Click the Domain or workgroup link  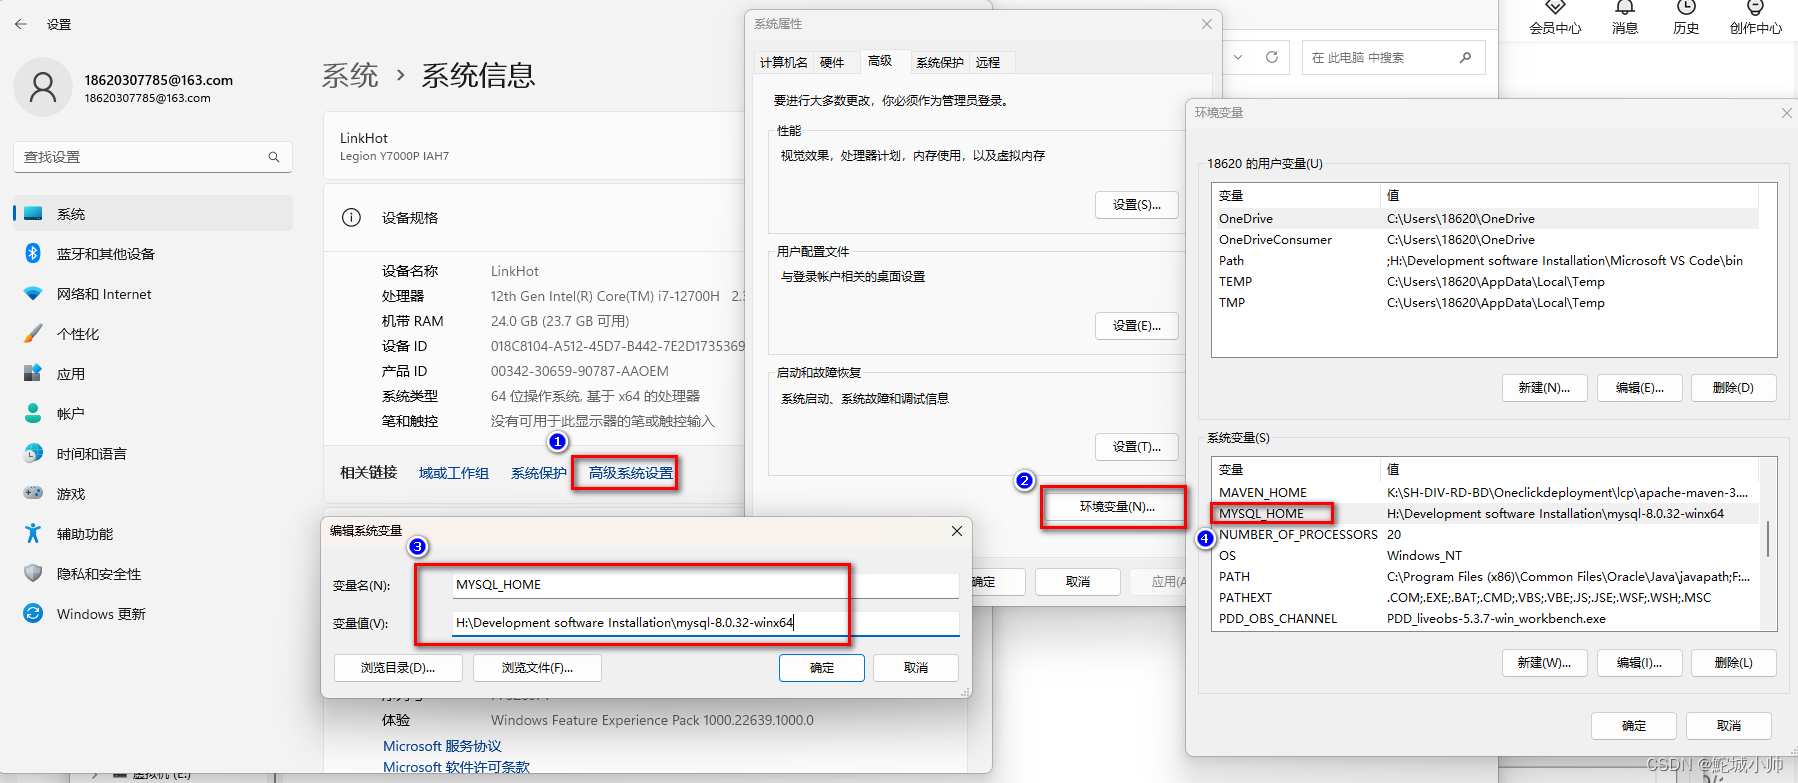point(453,473)
